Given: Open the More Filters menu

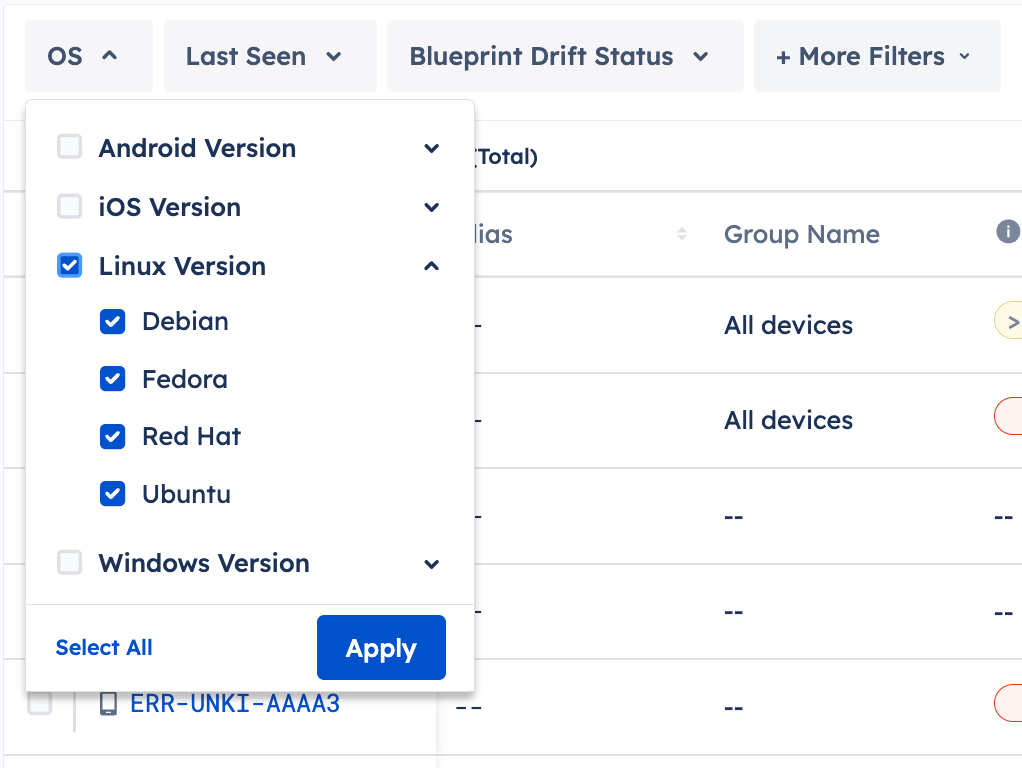Looking at the screenshot, I should [x=877, y=56].
